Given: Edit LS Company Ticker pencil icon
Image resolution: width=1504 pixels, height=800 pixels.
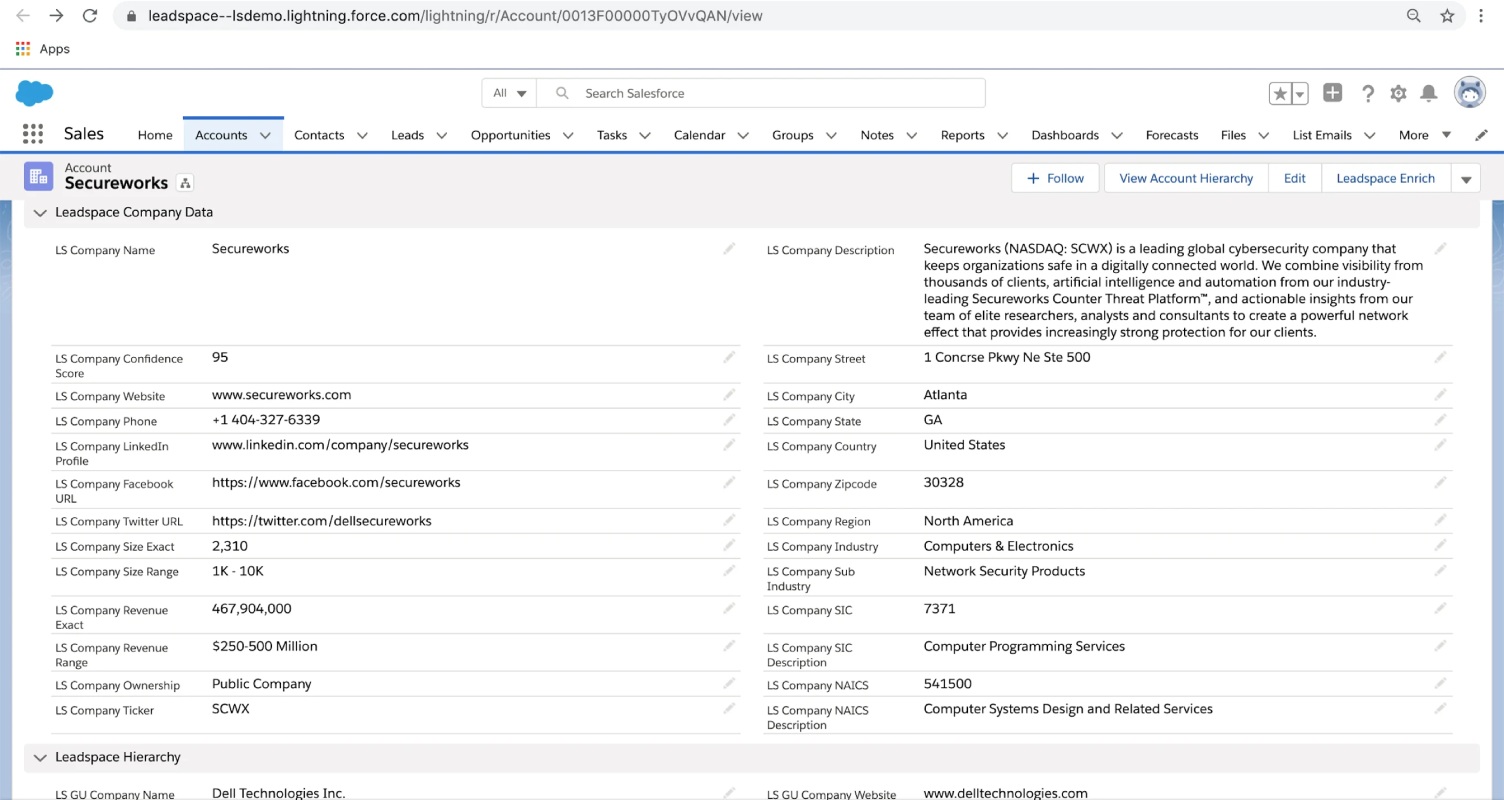Looking at the screenshot, I should tap(730, 708).
